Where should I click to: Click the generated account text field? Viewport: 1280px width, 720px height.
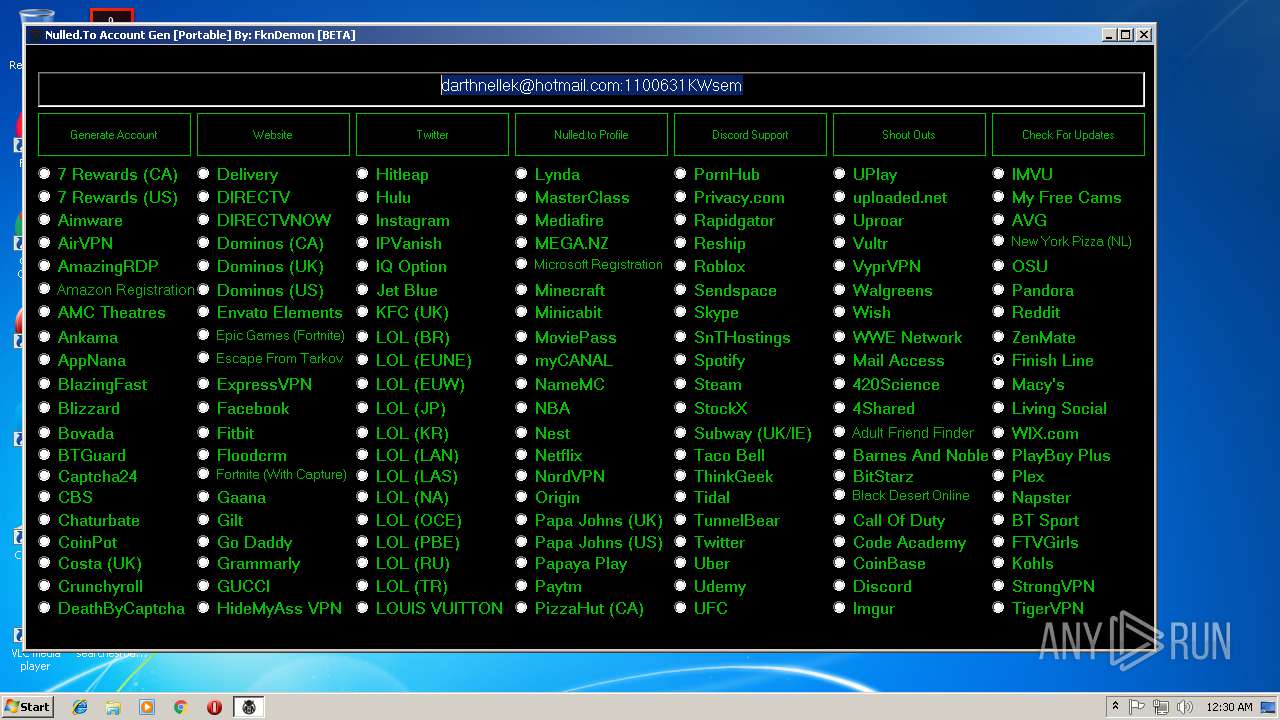click(x=591, y=89)
